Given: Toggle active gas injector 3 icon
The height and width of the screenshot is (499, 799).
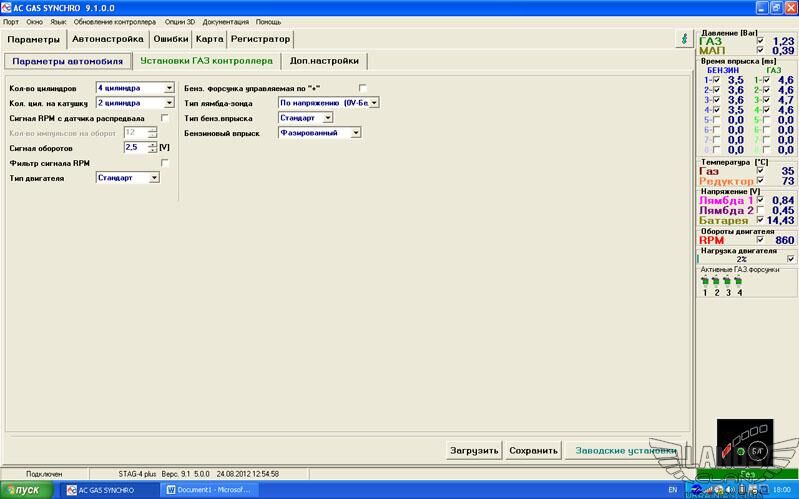Looking at the screenshot, I should (728, 281).
